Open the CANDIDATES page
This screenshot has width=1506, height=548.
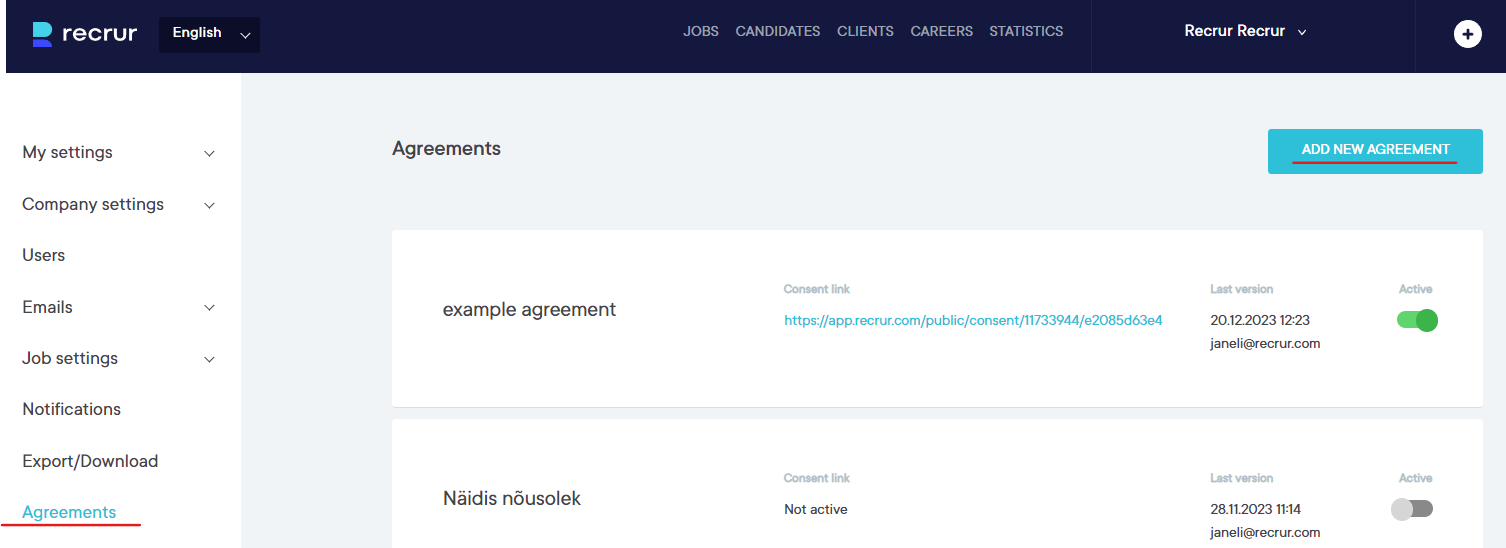(x=777, y=32)
